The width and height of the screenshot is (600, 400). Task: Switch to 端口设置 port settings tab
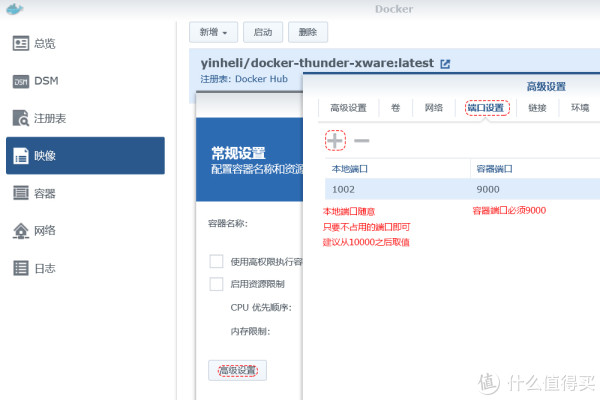[487, 108]
